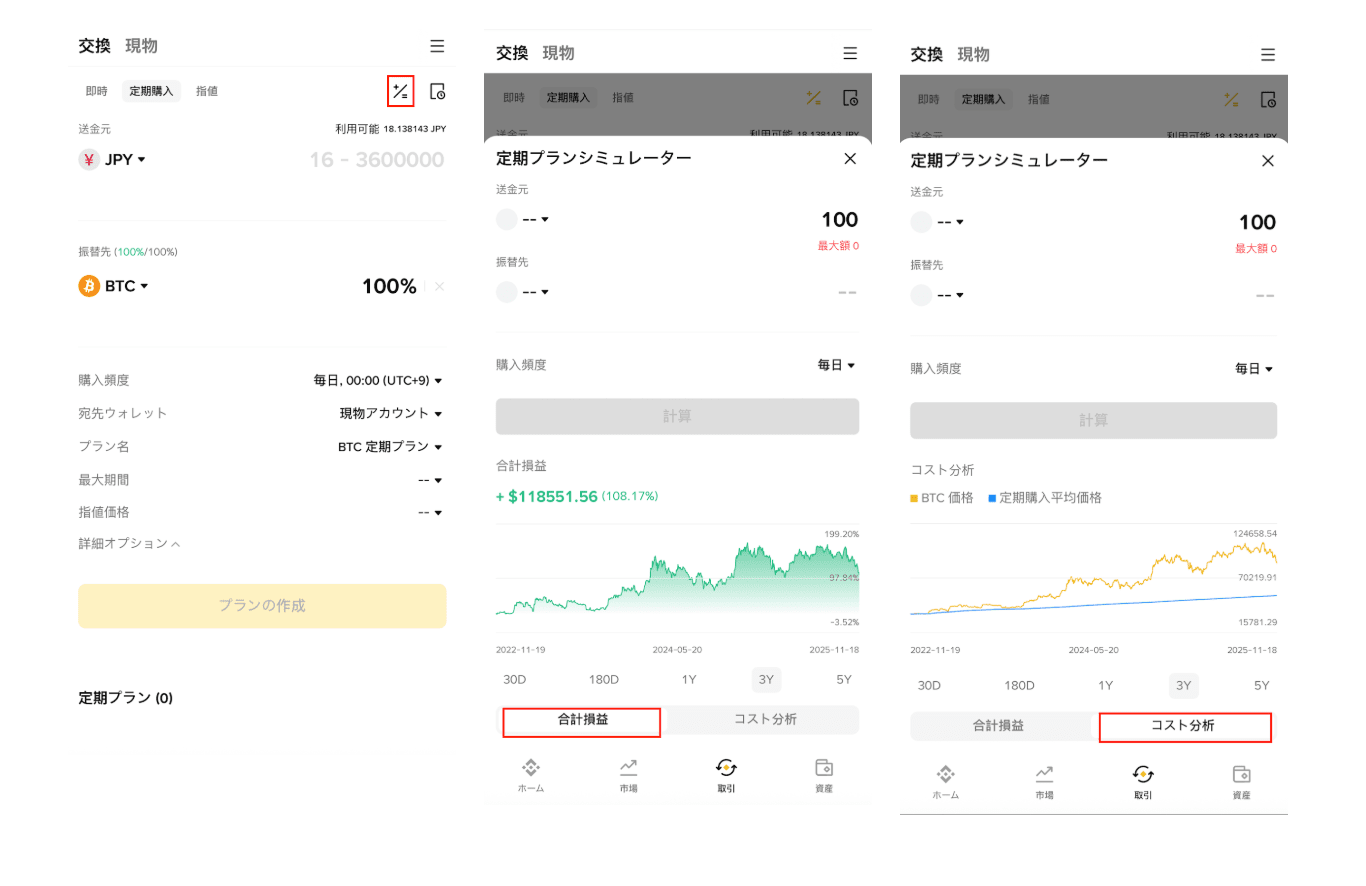
Task: Click JPY amount input field
Action: (376, 160)
